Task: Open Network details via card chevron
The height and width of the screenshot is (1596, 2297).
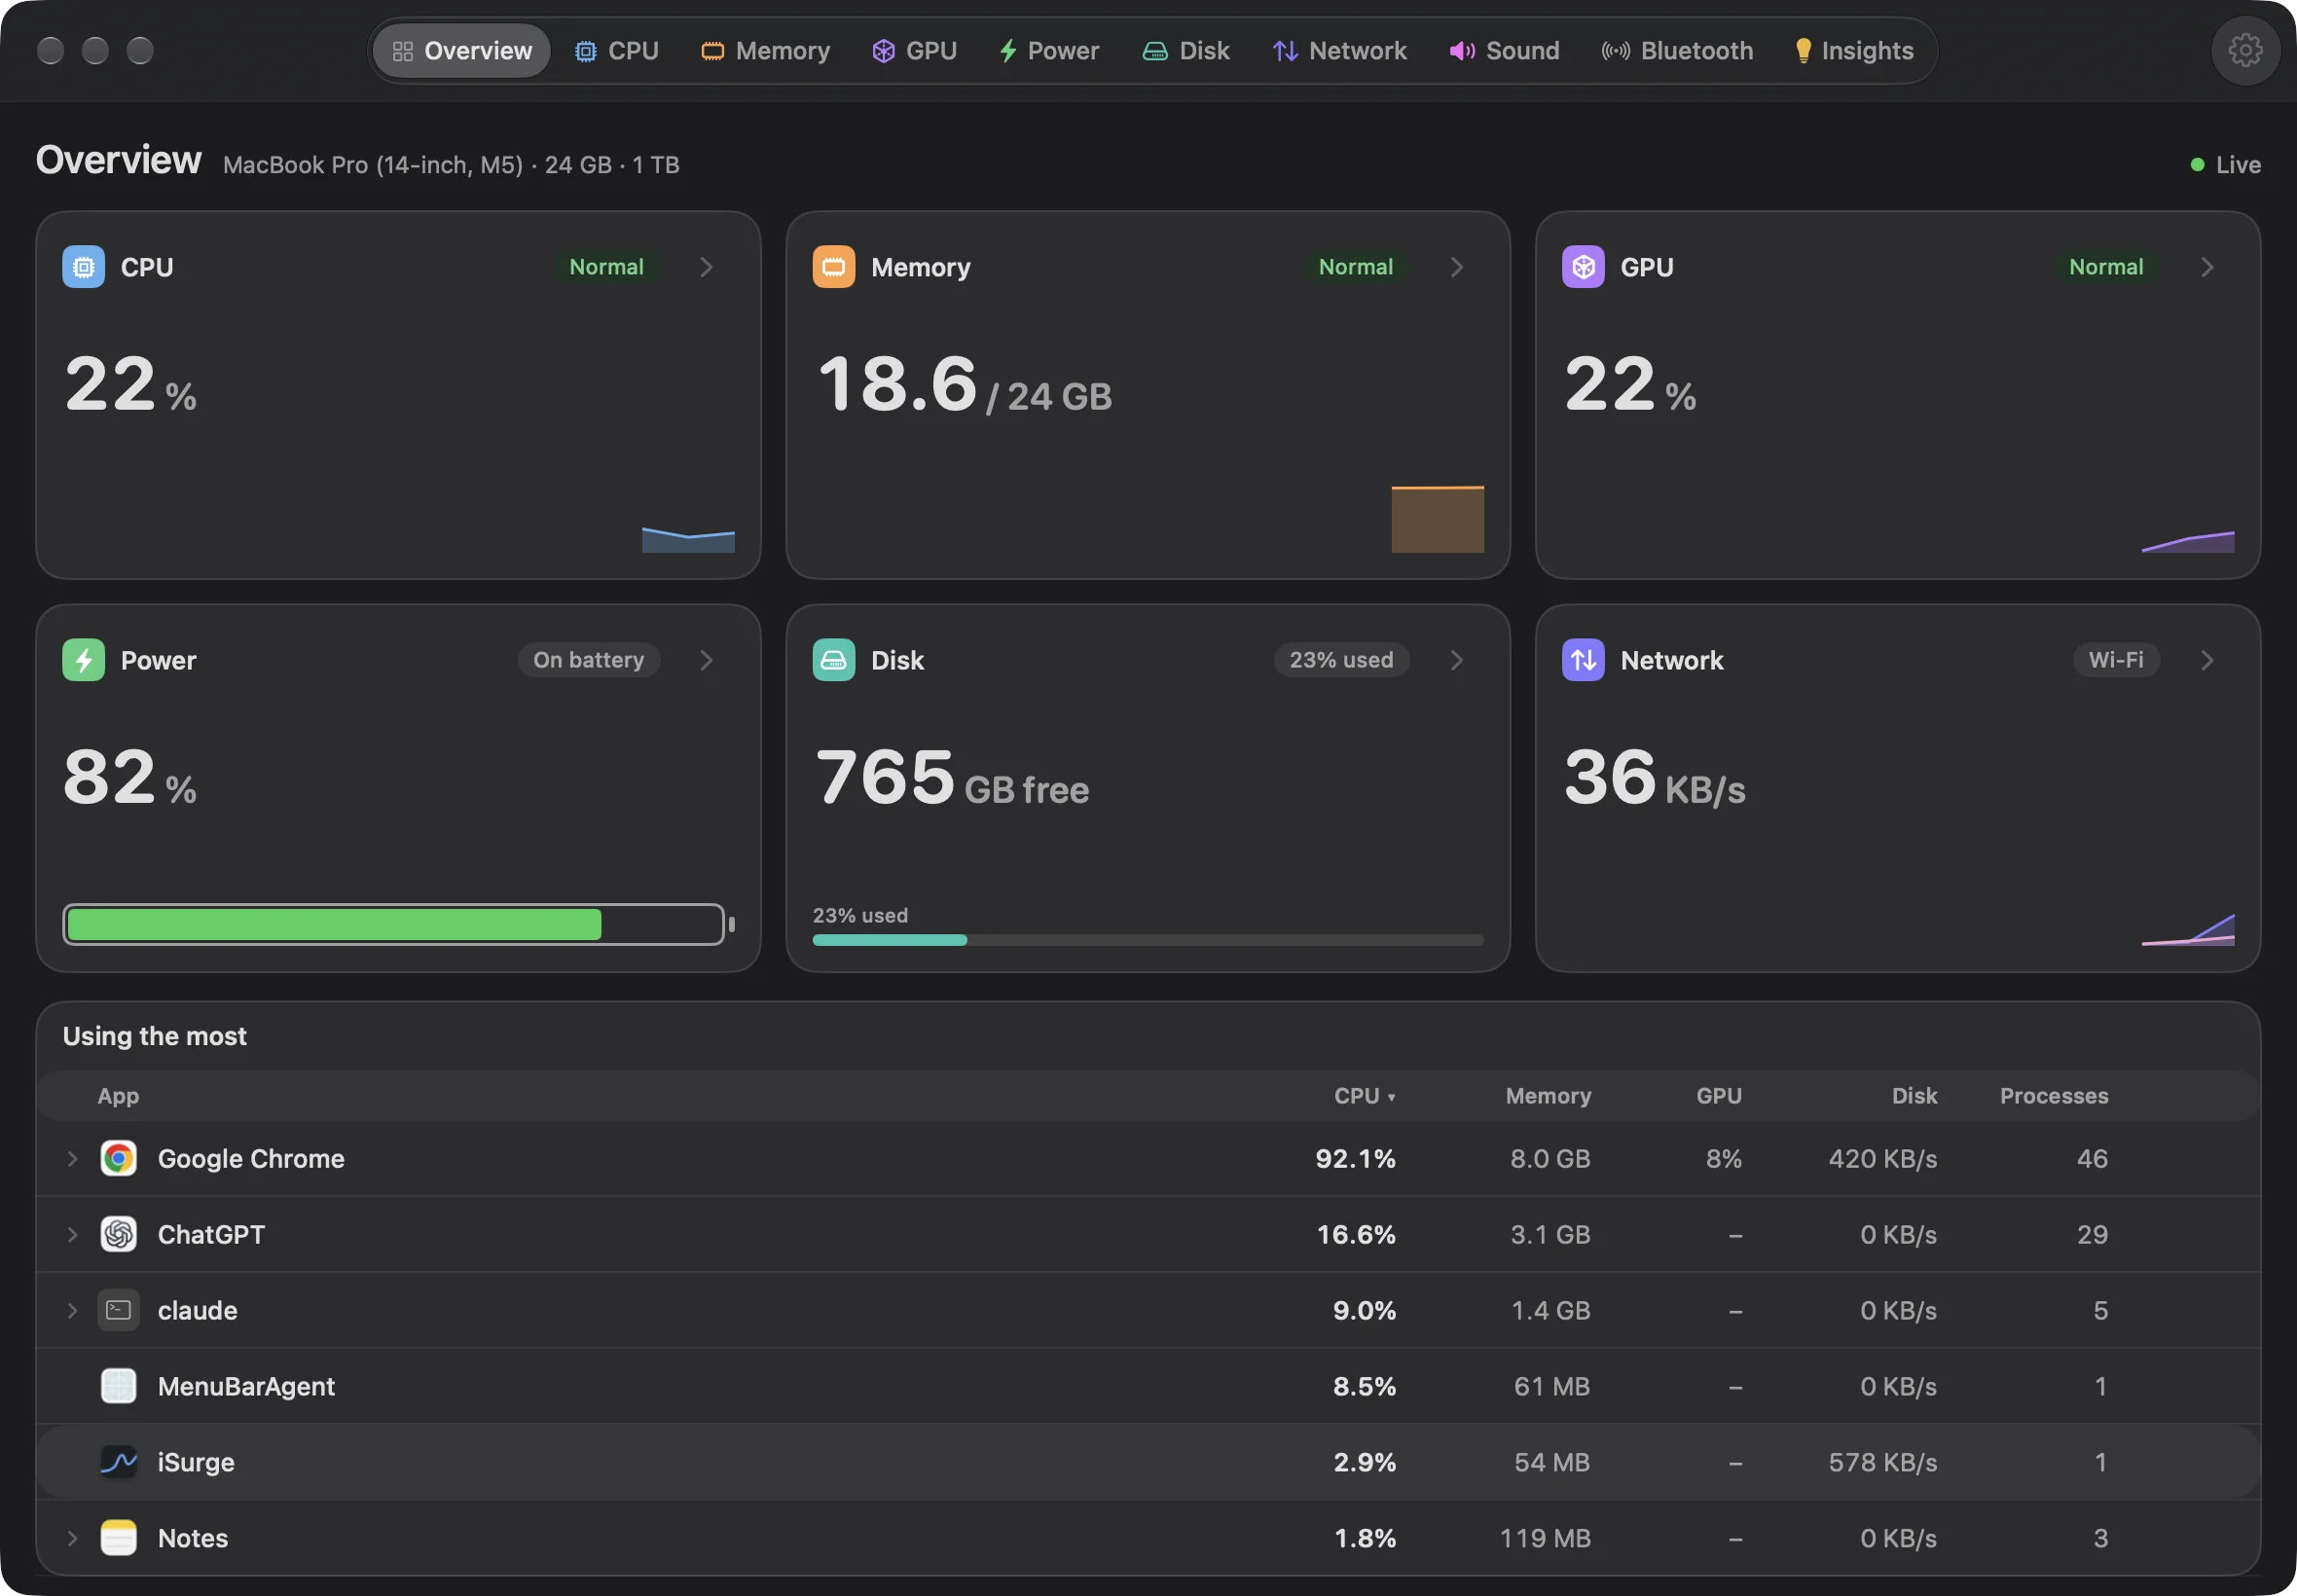Action: pos(2206,660)
